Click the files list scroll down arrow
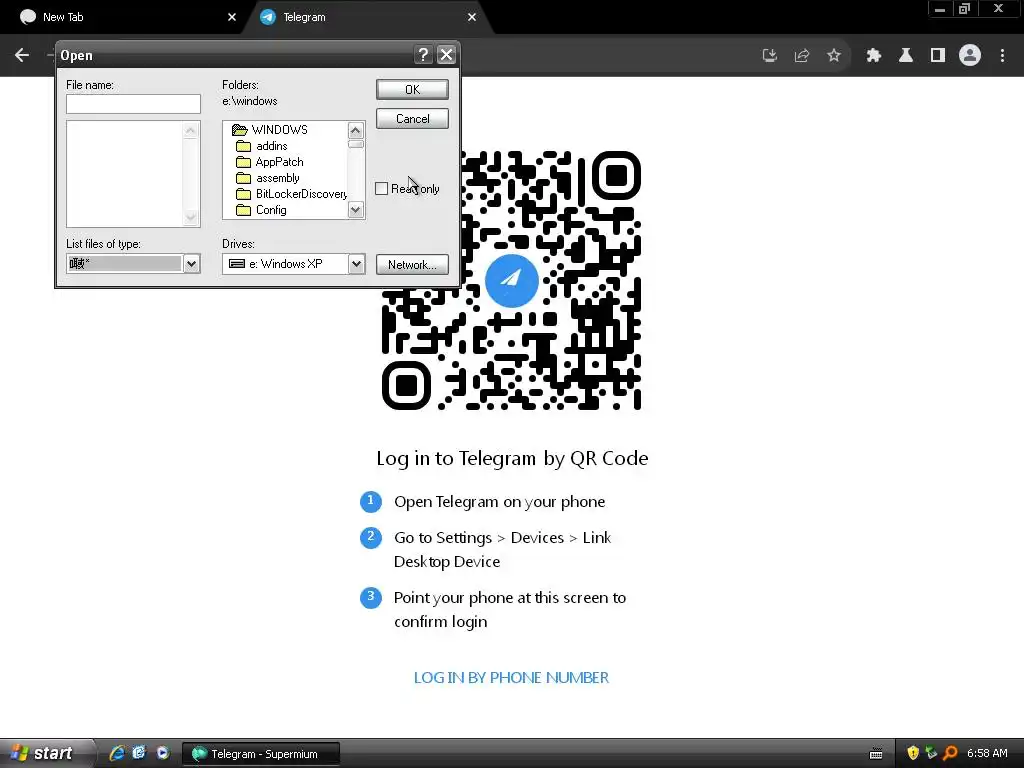 point(190,217)
